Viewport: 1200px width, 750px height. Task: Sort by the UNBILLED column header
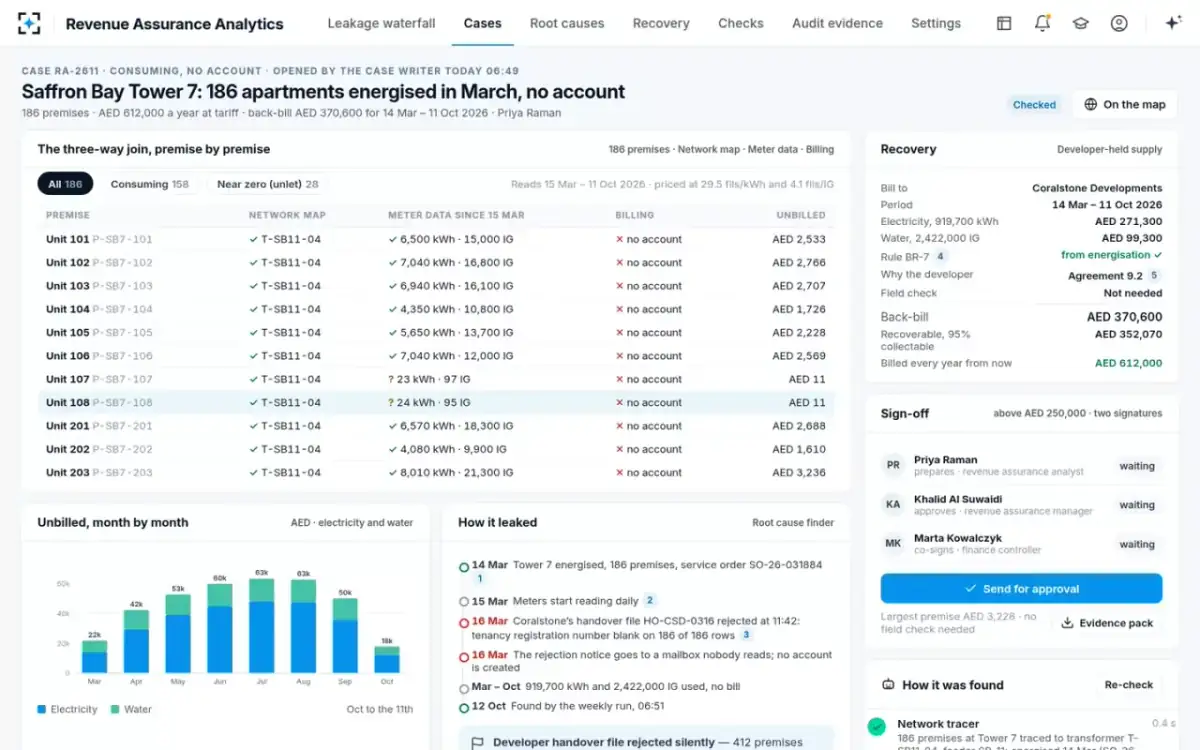801,215
